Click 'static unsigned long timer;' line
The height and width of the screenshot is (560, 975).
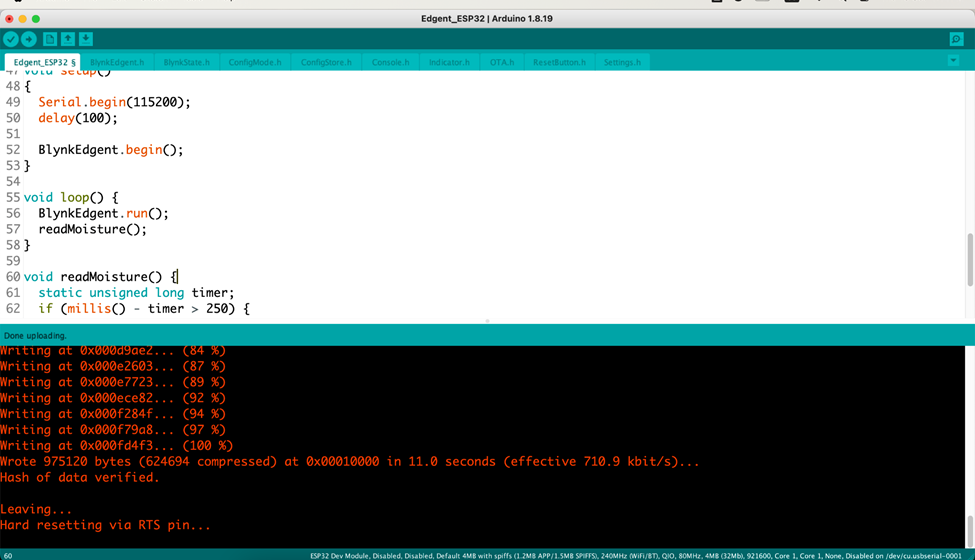(136, 293)
